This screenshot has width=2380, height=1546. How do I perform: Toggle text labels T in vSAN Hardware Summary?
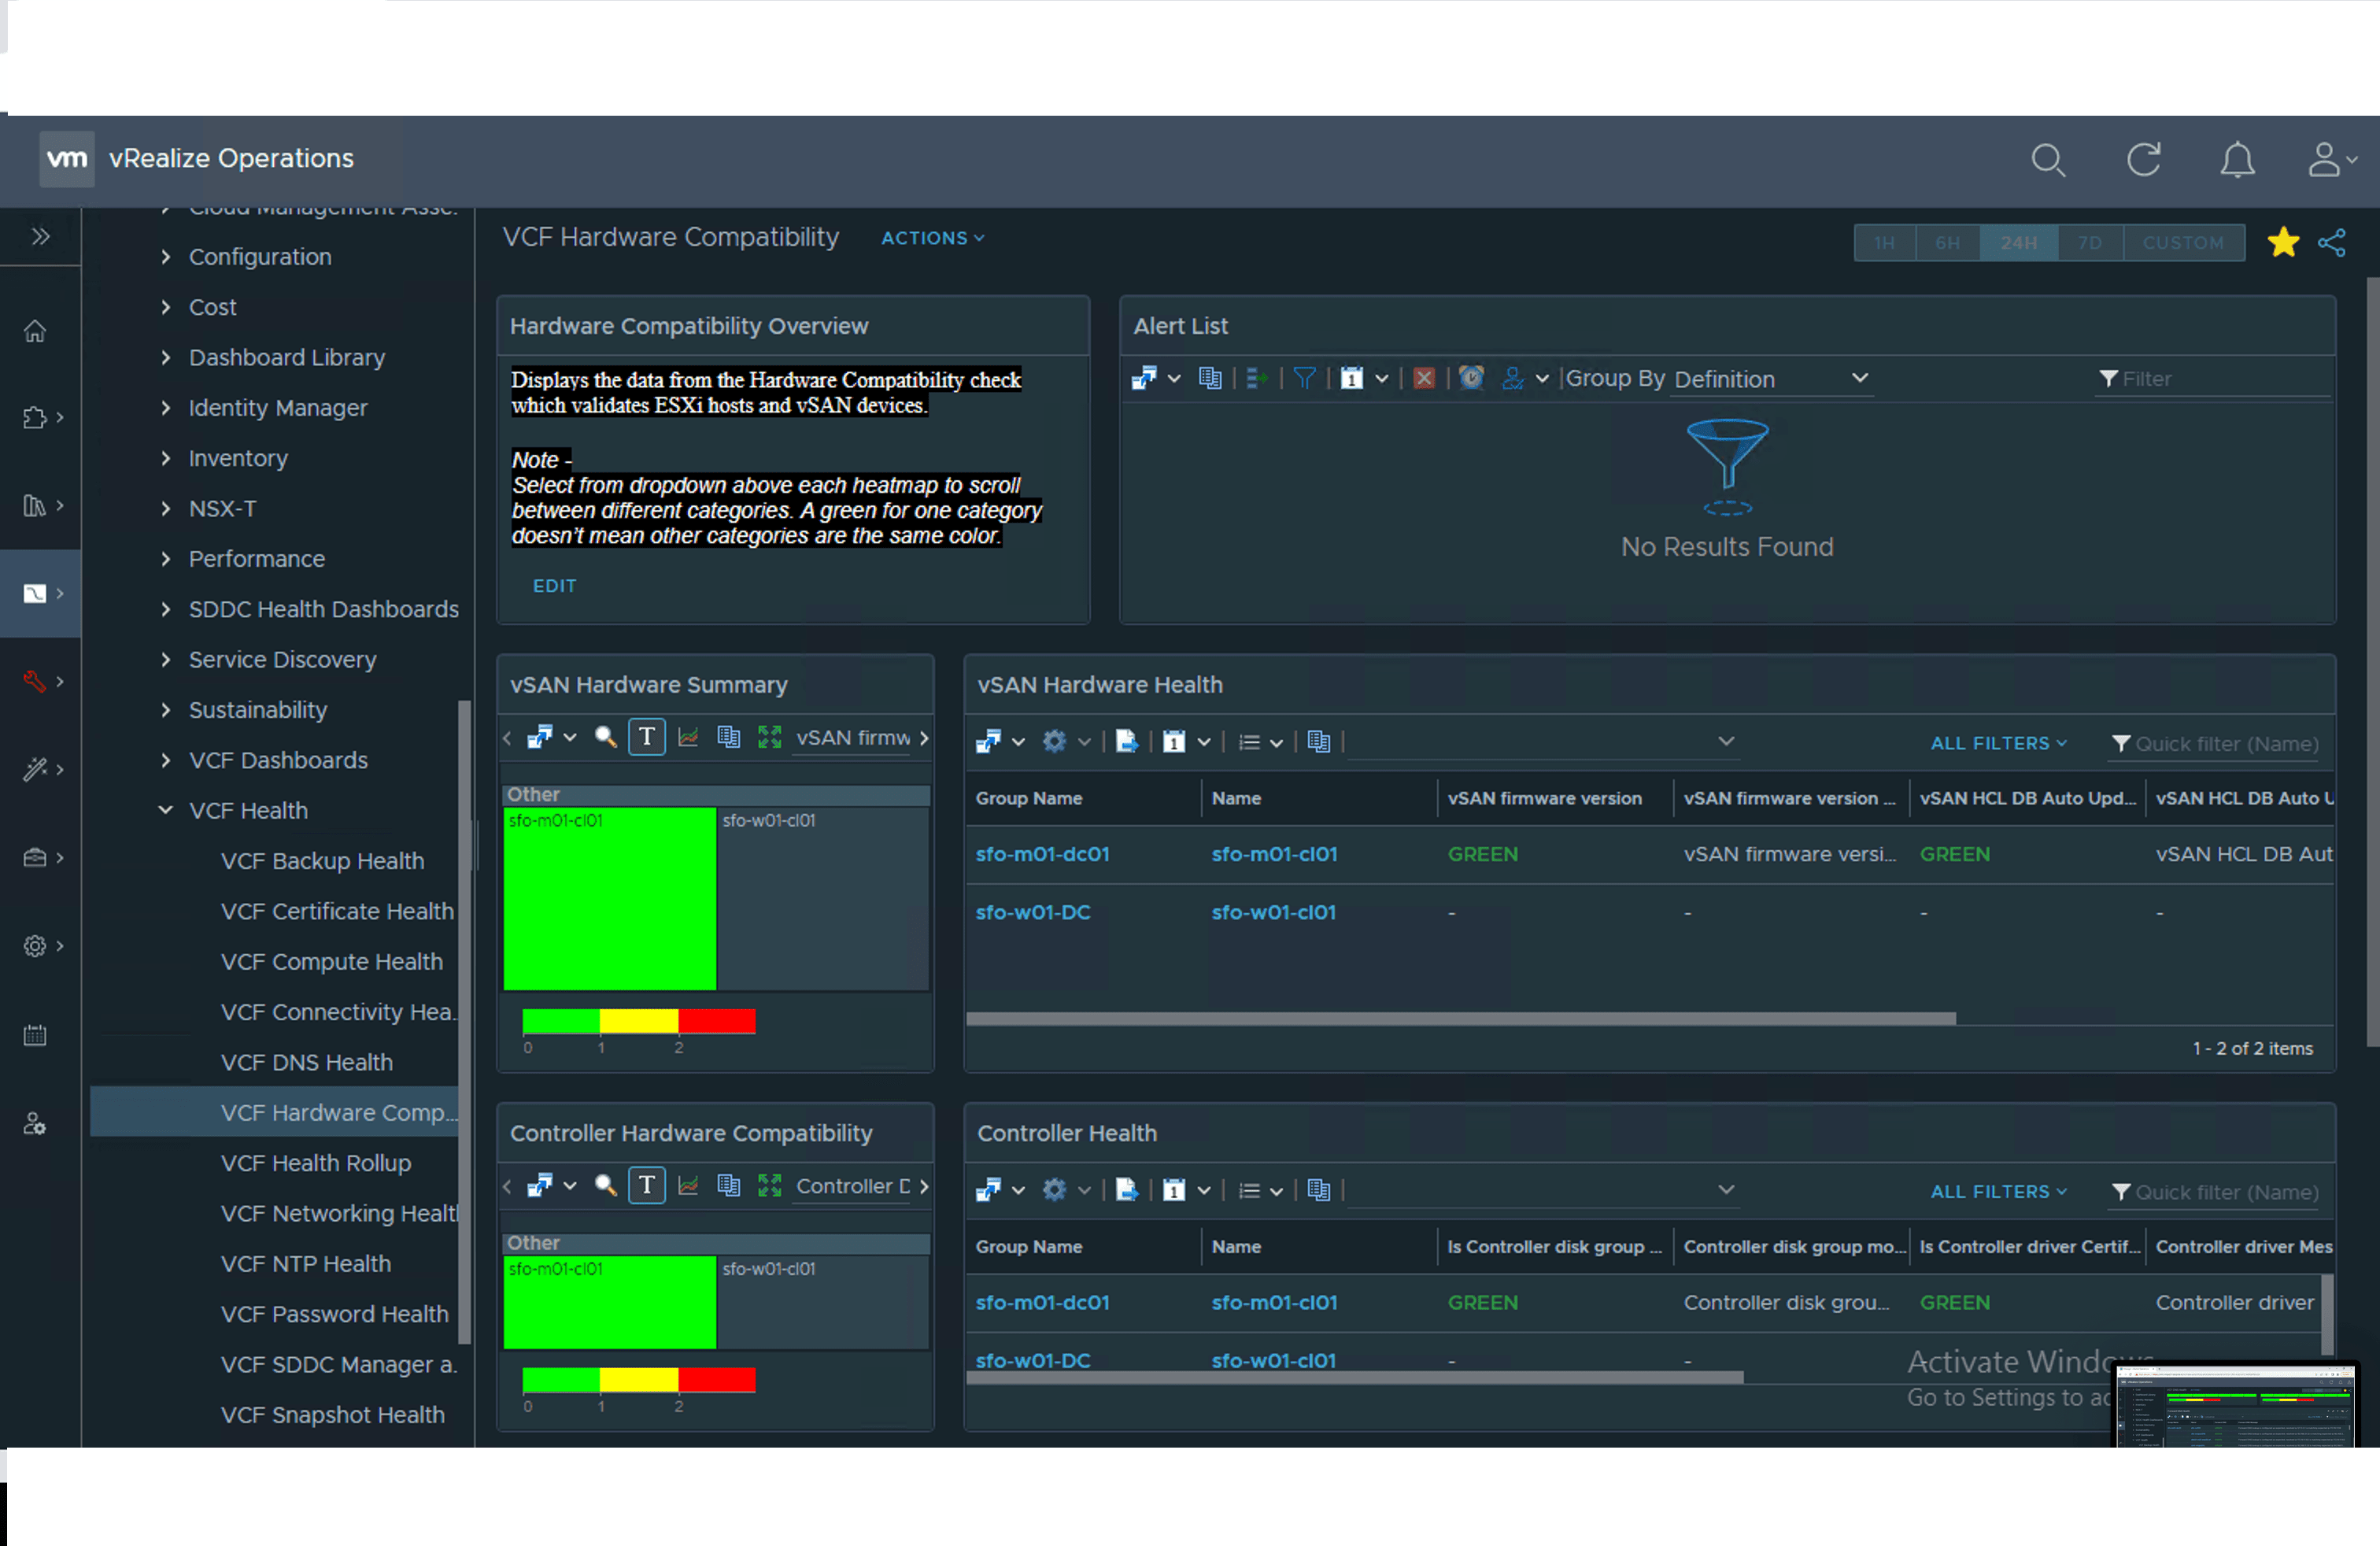point(646,737)
